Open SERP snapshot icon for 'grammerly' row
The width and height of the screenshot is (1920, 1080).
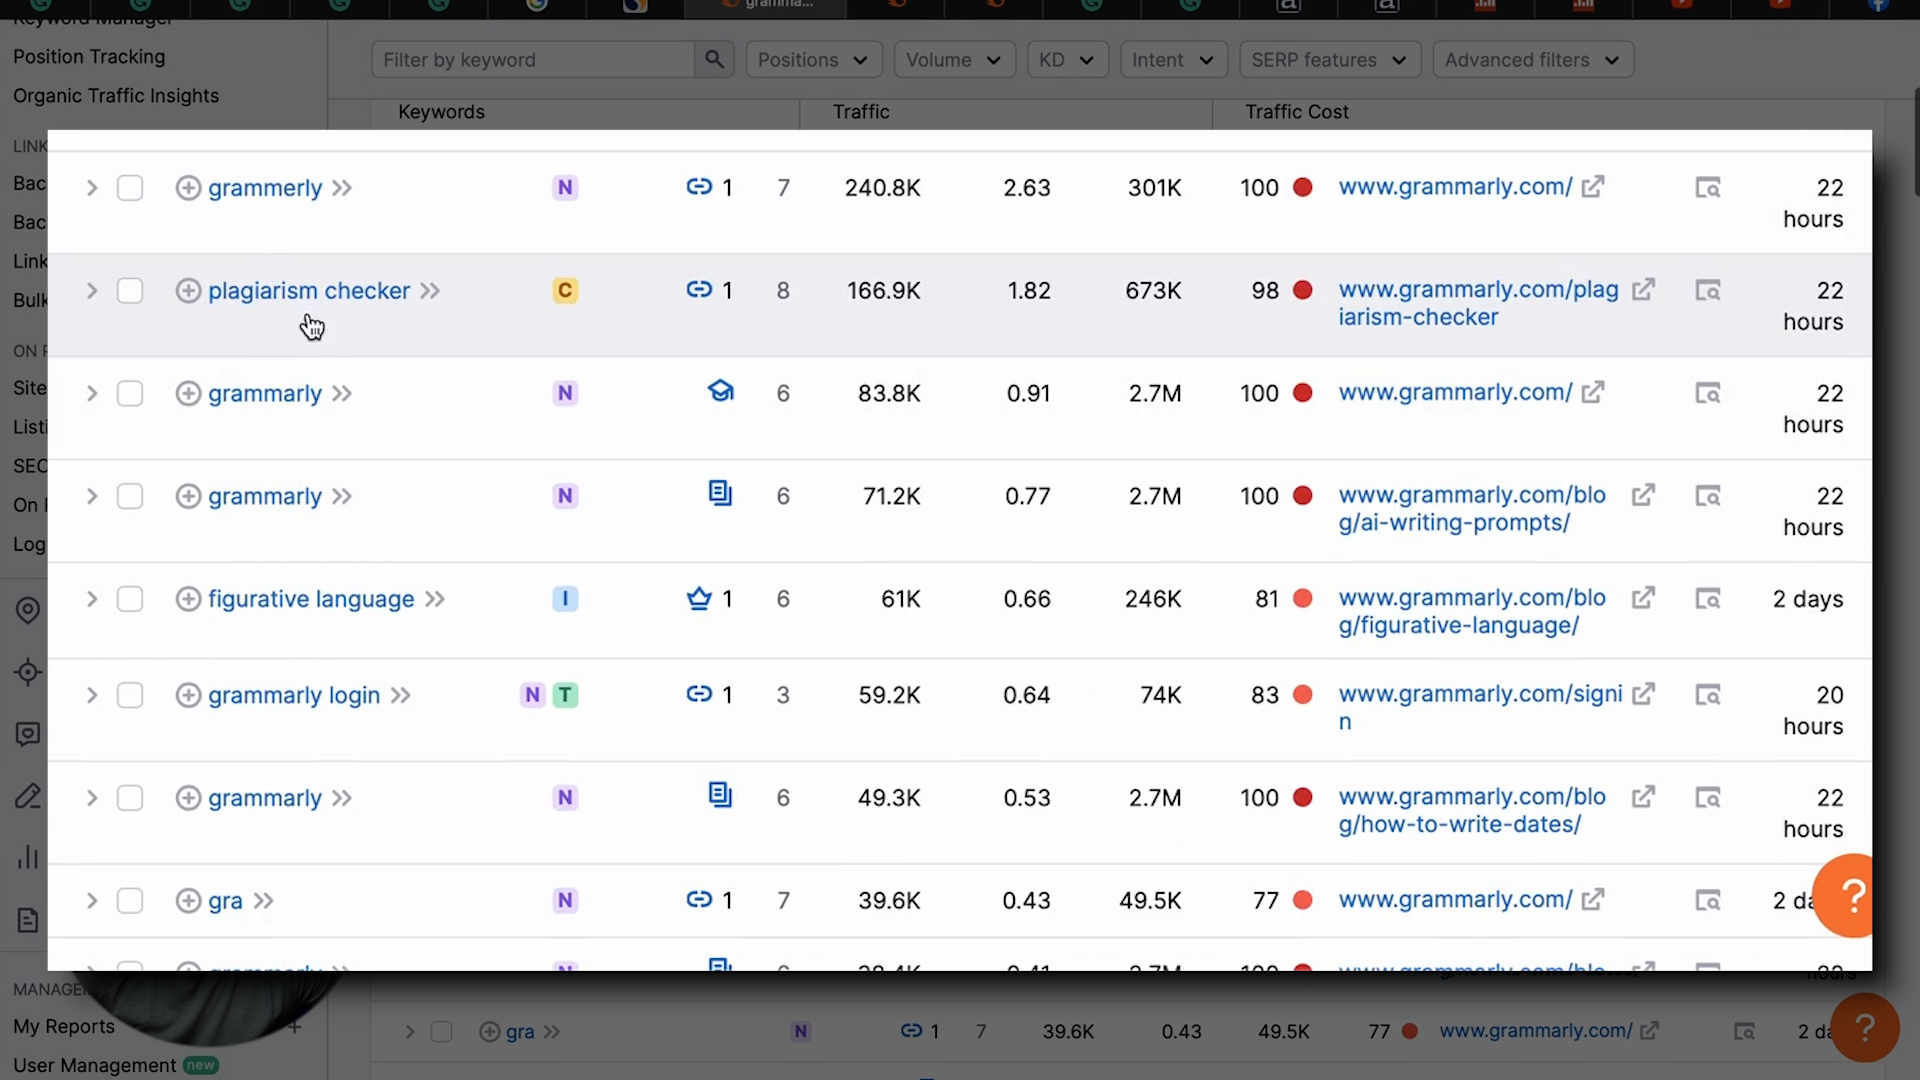(x=1707, y=188)
